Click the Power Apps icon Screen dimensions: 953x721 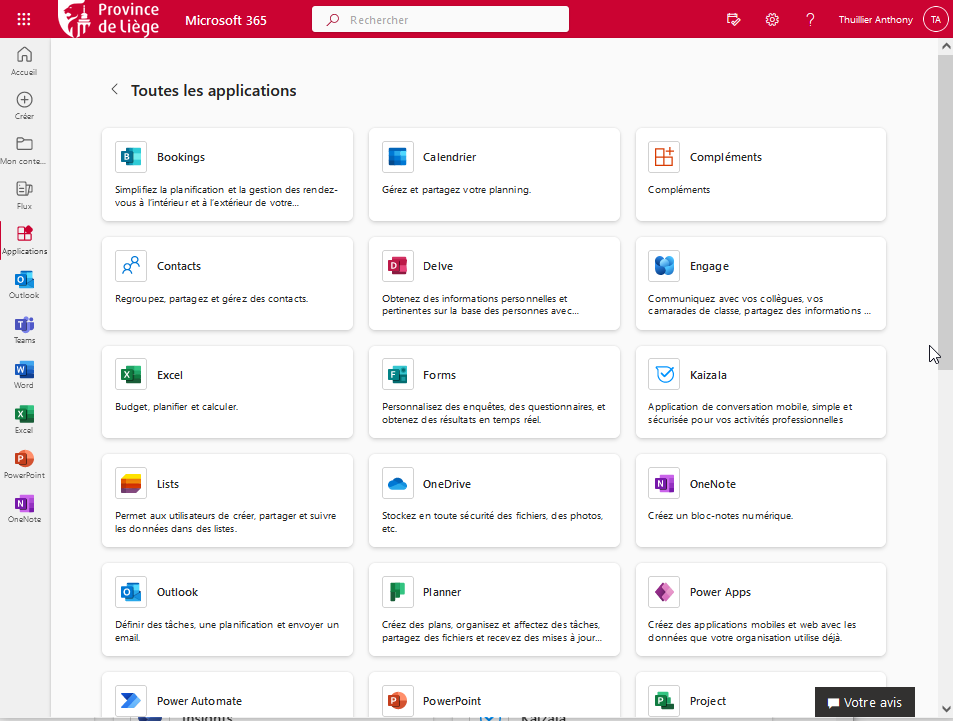[x=664, y=592]
